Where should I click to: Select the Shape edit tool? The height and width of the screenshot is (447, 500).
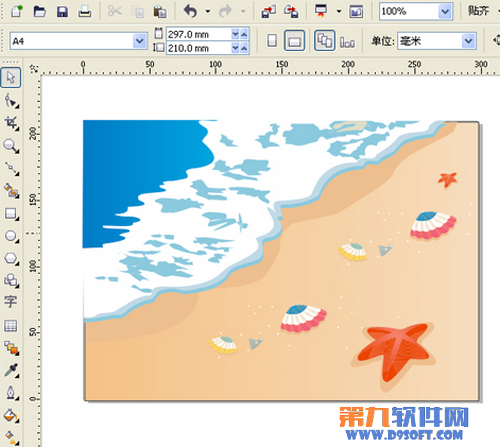click(11, 101)
